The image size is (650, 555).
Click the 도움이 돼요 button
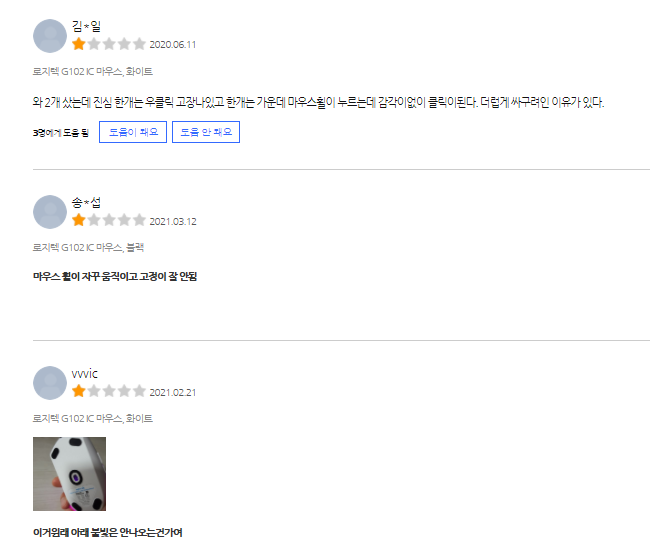point(133,132)
